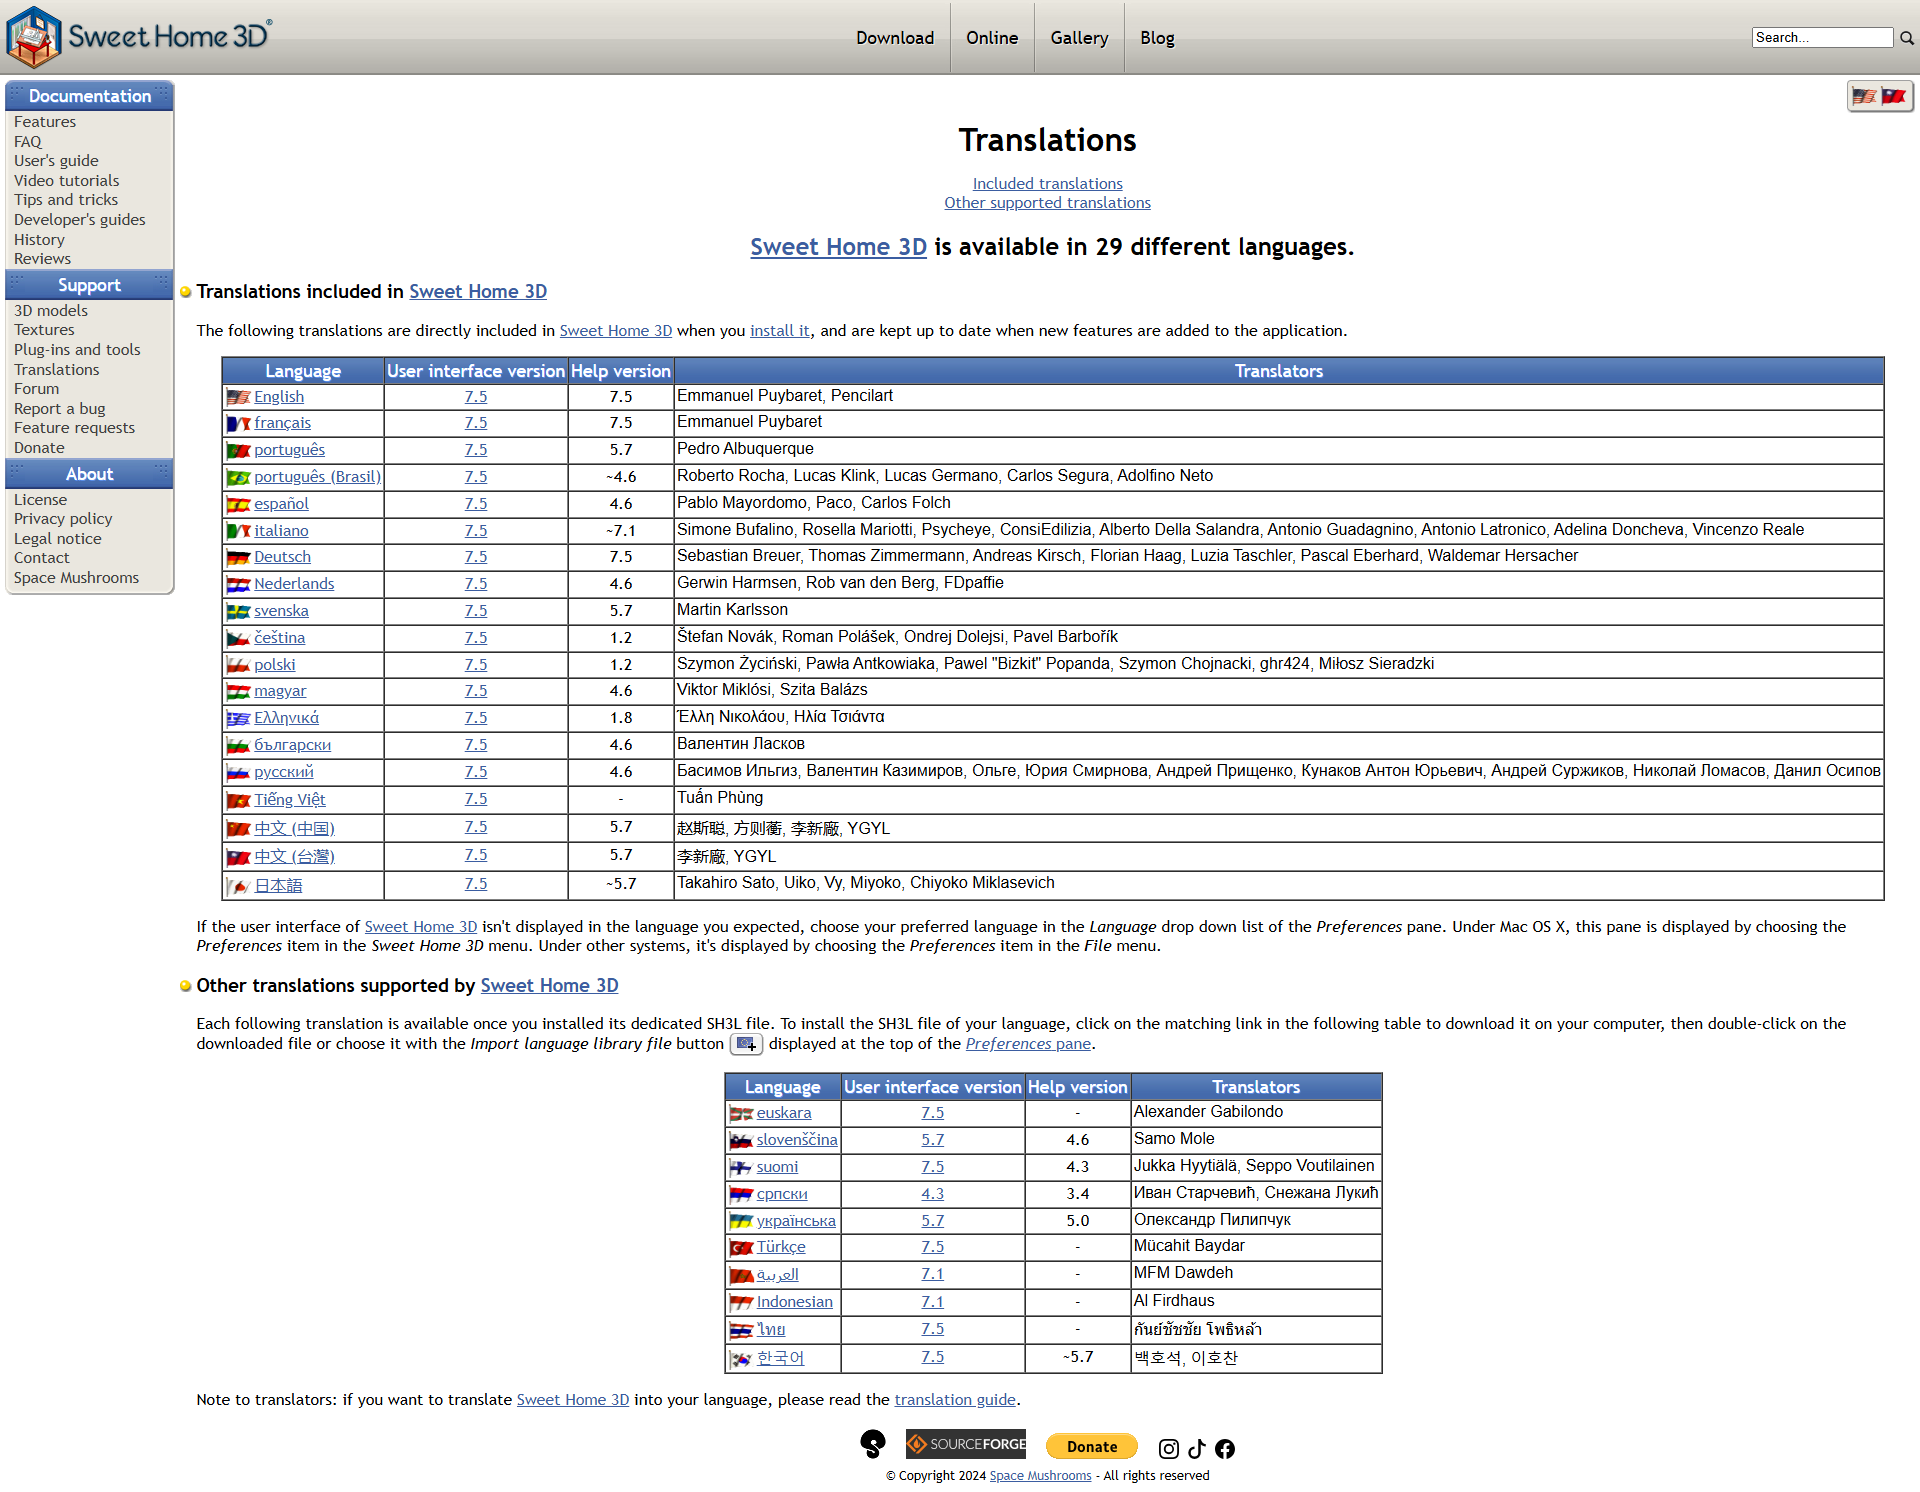Open the slovenščina language link
The width and height of the screenshot is (1920, 1492).
[x=797, y=1140]
